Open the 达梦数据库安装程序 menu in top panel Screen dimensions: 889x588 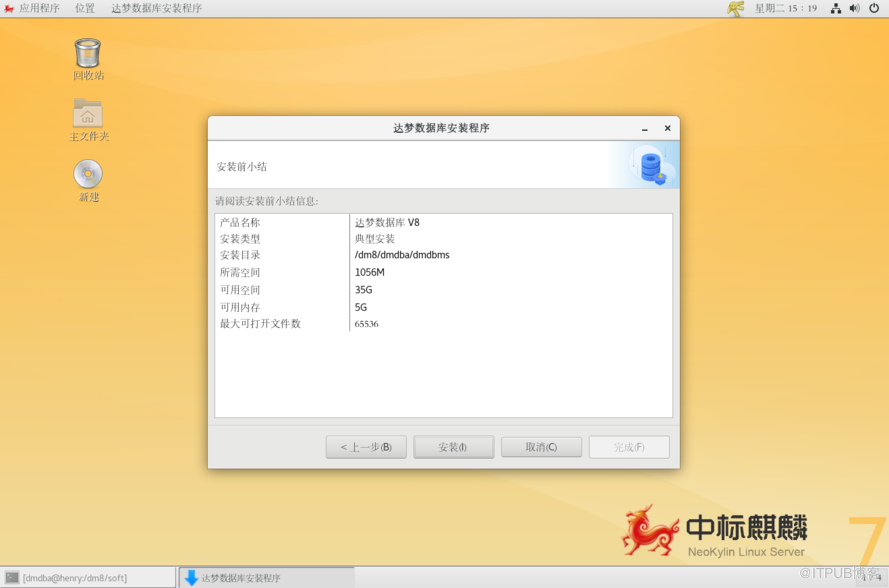coord(156,8)
